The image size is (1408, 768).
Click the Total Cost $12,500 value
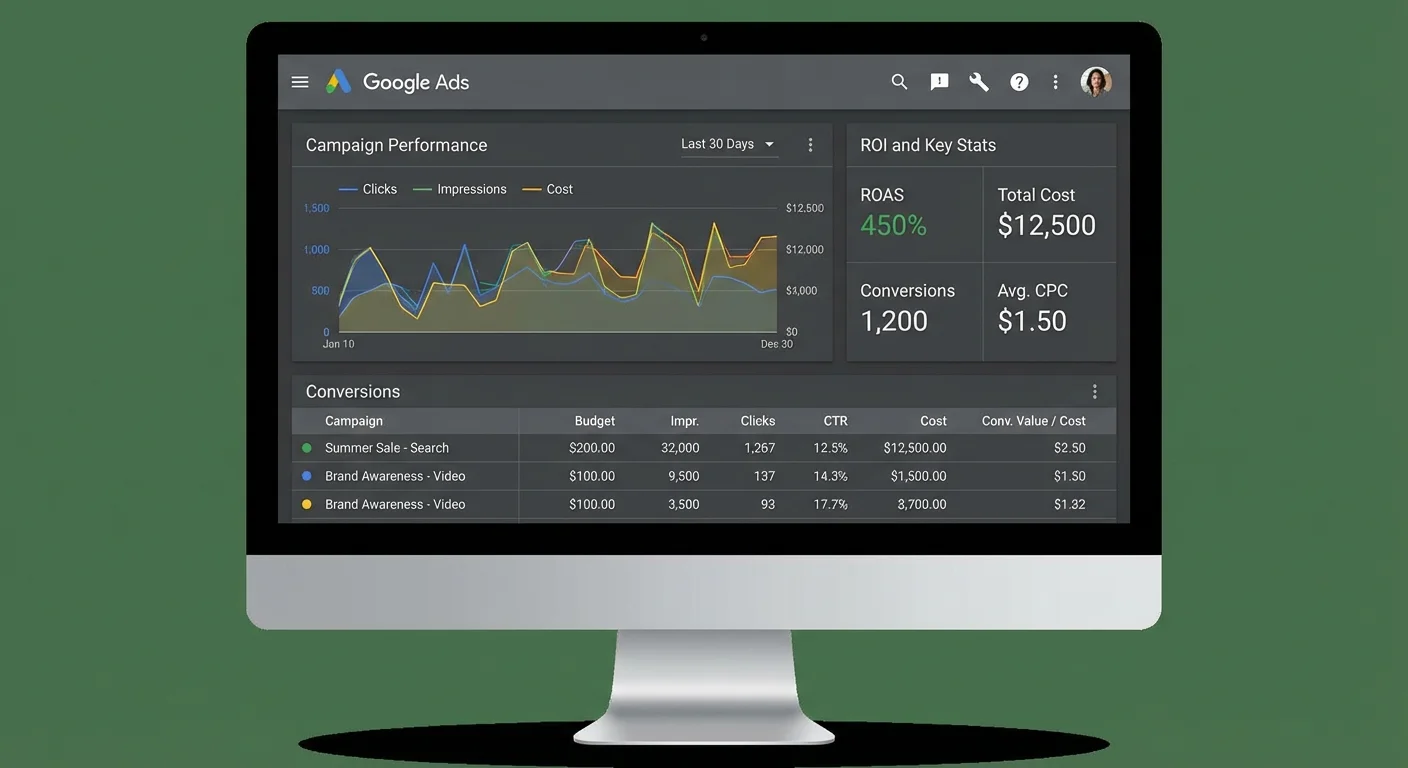1047,225
